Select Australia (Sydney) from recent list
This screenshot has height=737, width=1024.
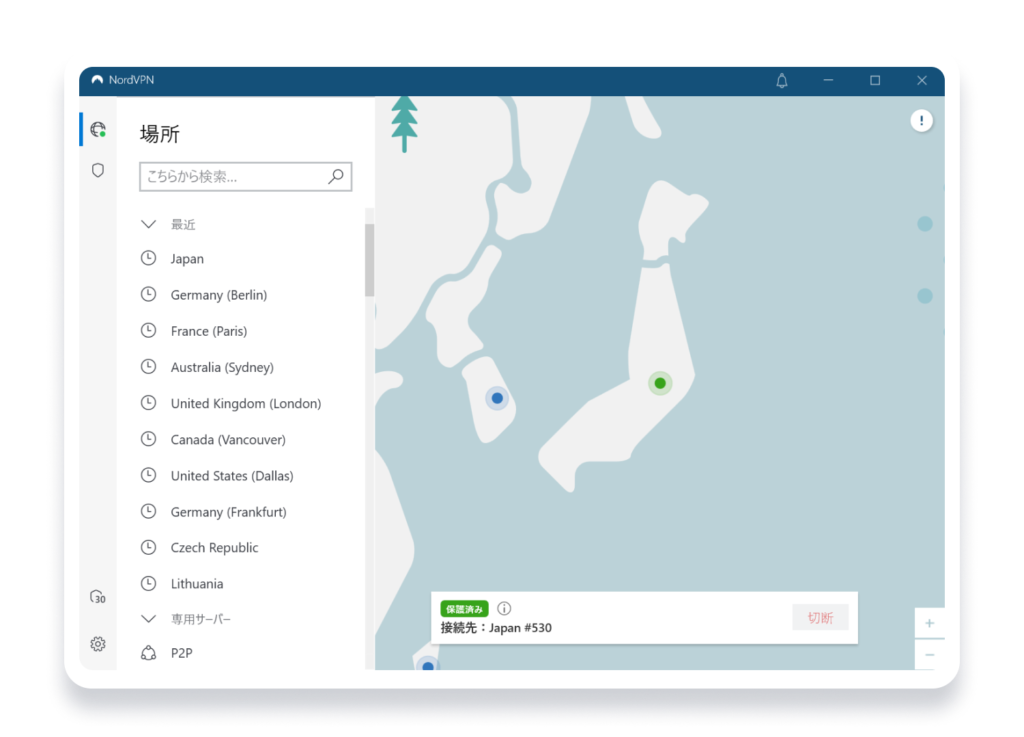(x=222, y=368)
